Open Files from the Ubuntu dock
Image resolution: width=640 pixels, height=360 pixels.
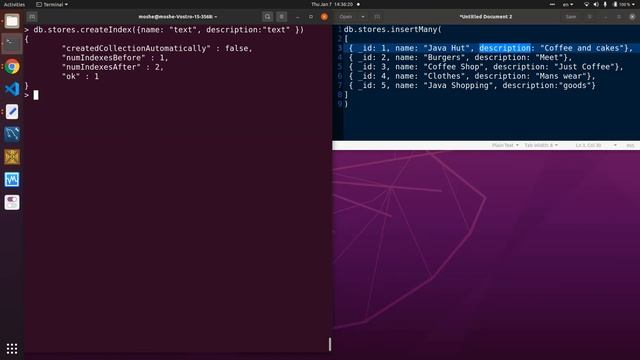[12, 21]
